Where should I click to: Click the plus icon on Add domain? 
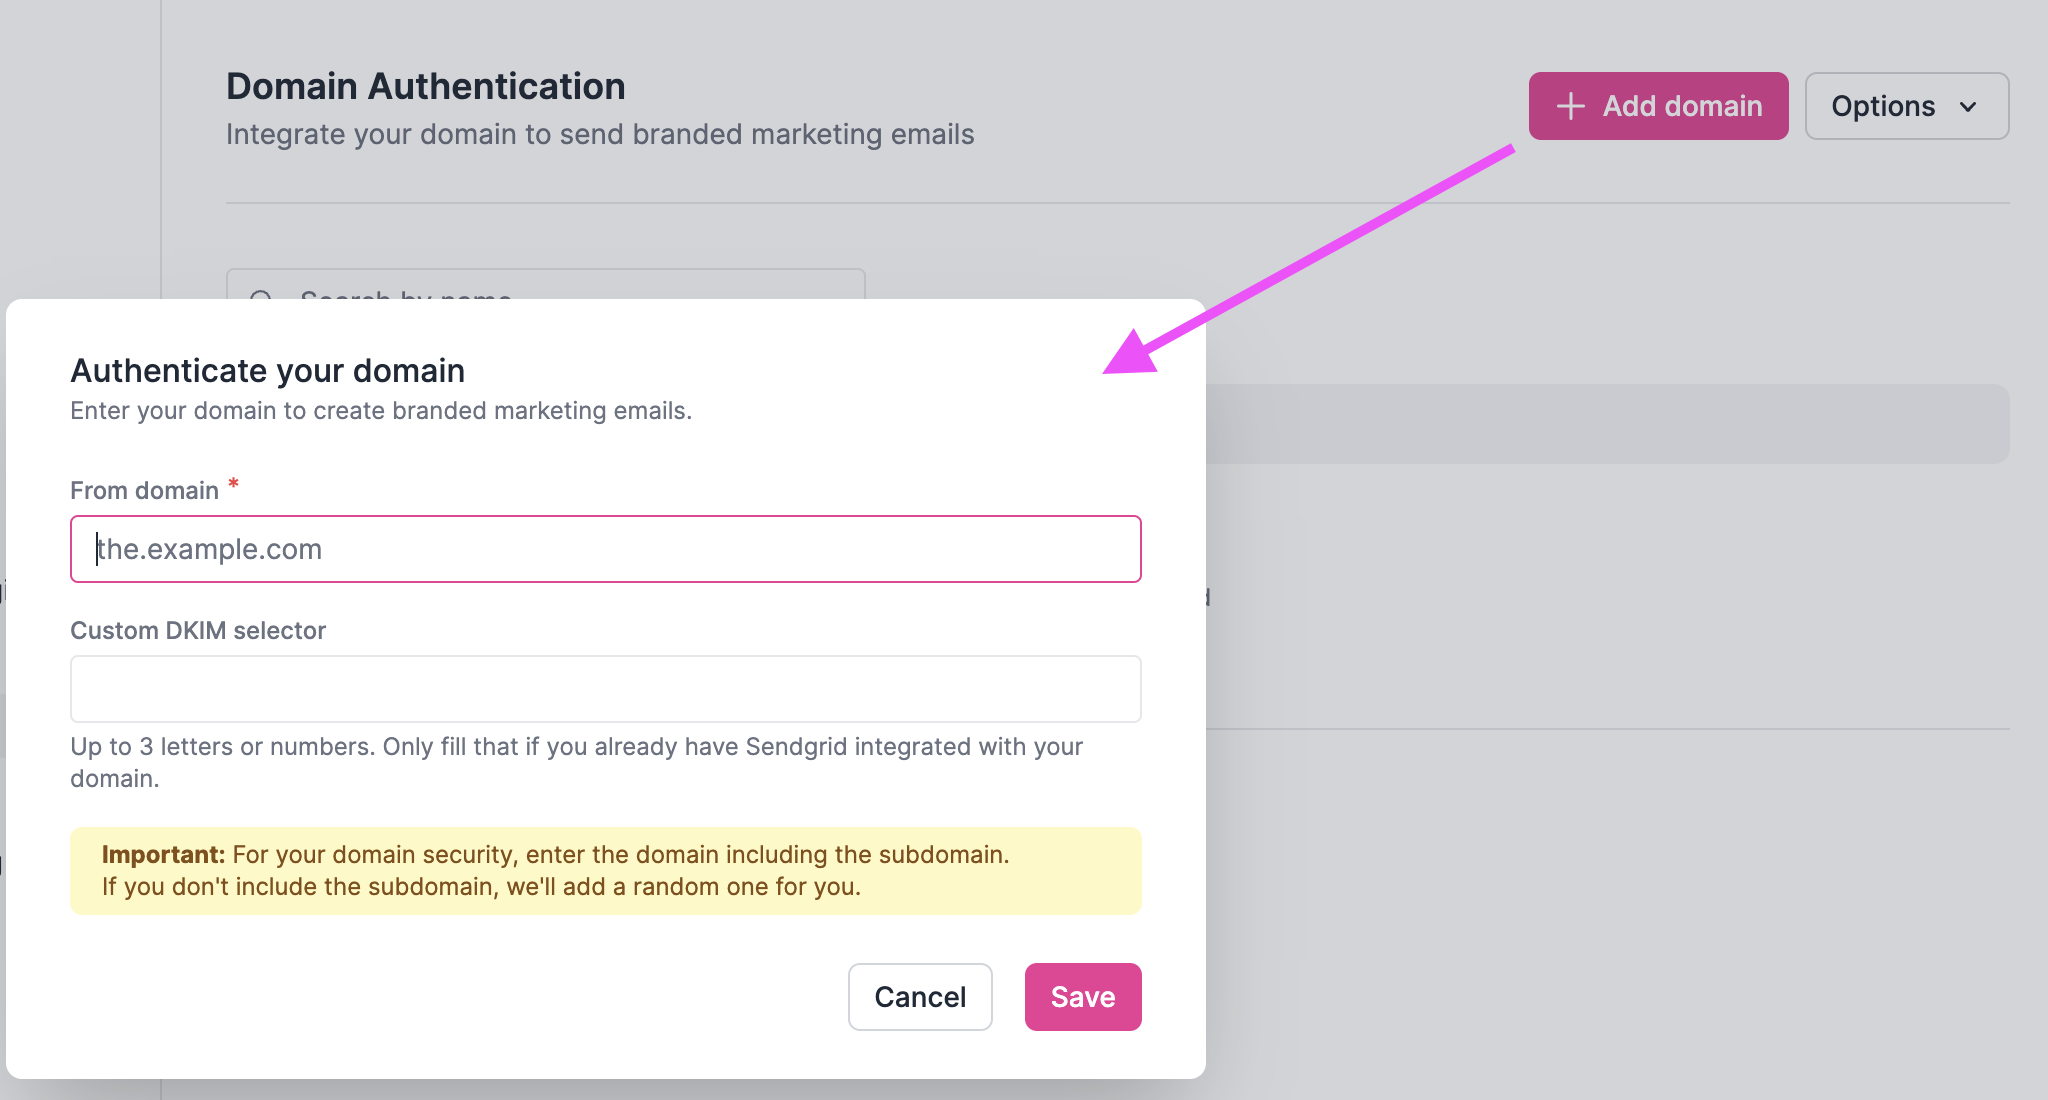[x=1571, y=105]
